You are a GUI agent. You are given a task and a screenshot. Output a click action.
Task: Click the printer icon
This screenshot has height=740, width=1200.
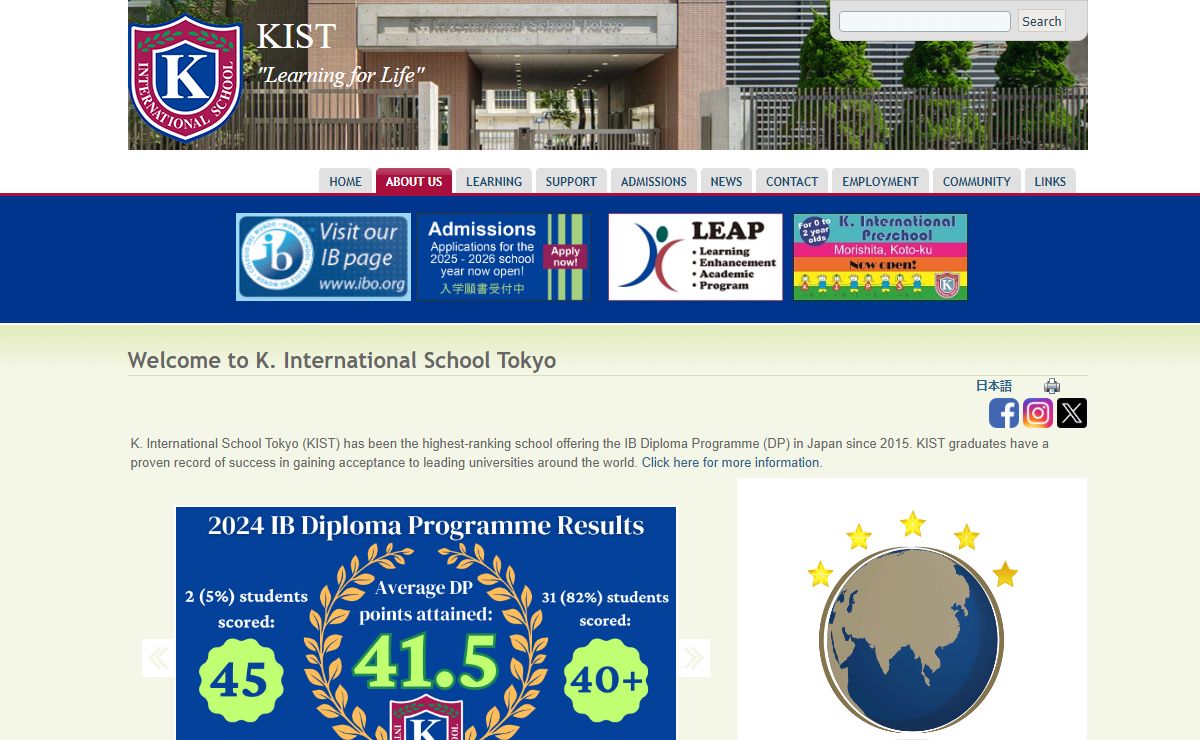pyautogui.click(x=1052, y=386)
